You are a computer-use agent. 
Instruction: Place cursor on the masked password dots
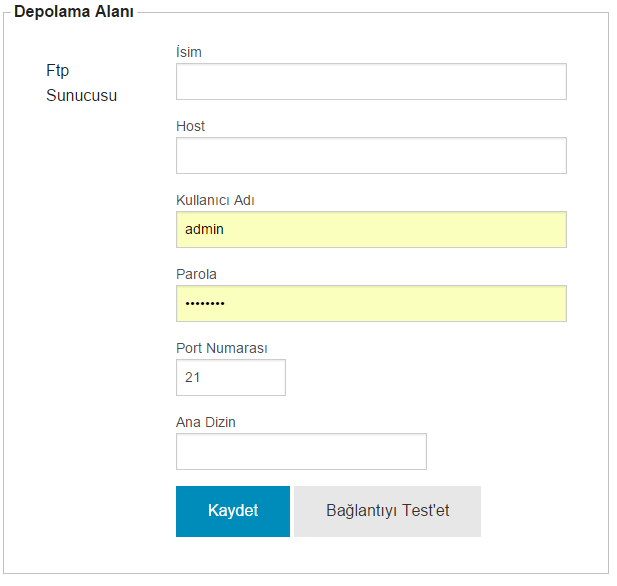(205, 303)
